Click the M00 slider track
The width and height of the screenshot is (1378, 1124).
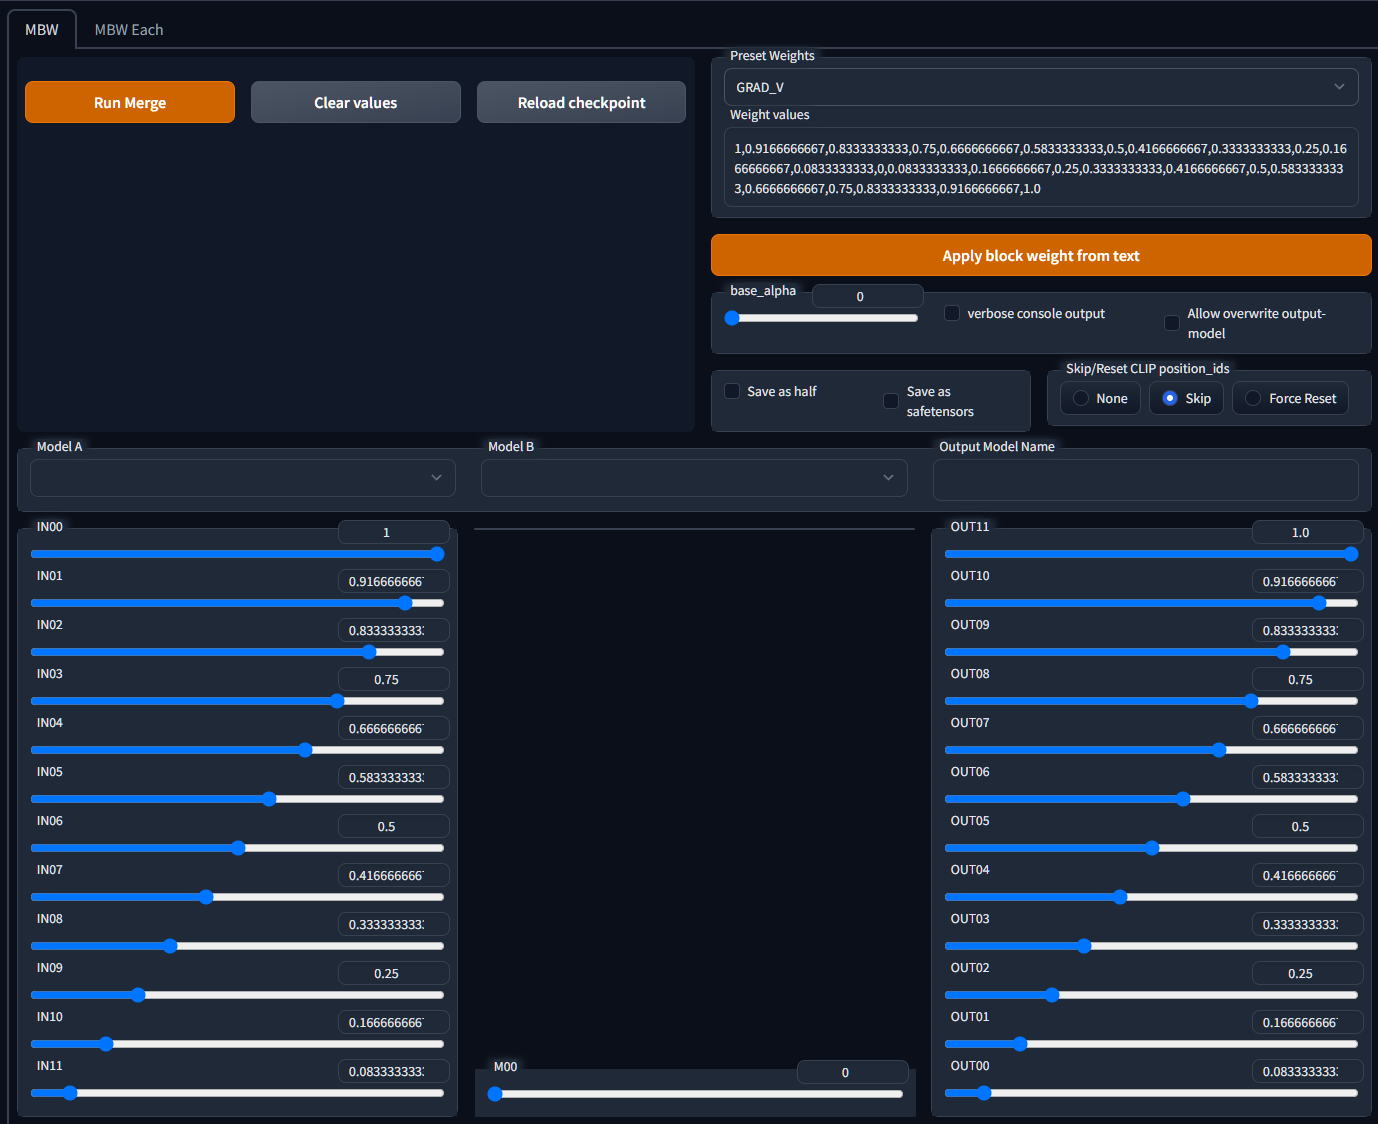pyautogui.click(x=698, y=1094)
